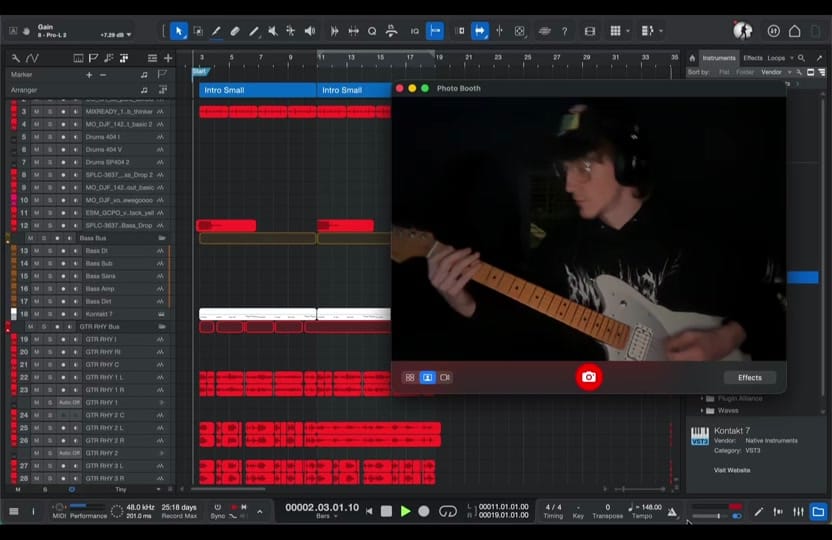
Task: Select the Range tool
Action: tap(198, 31)
